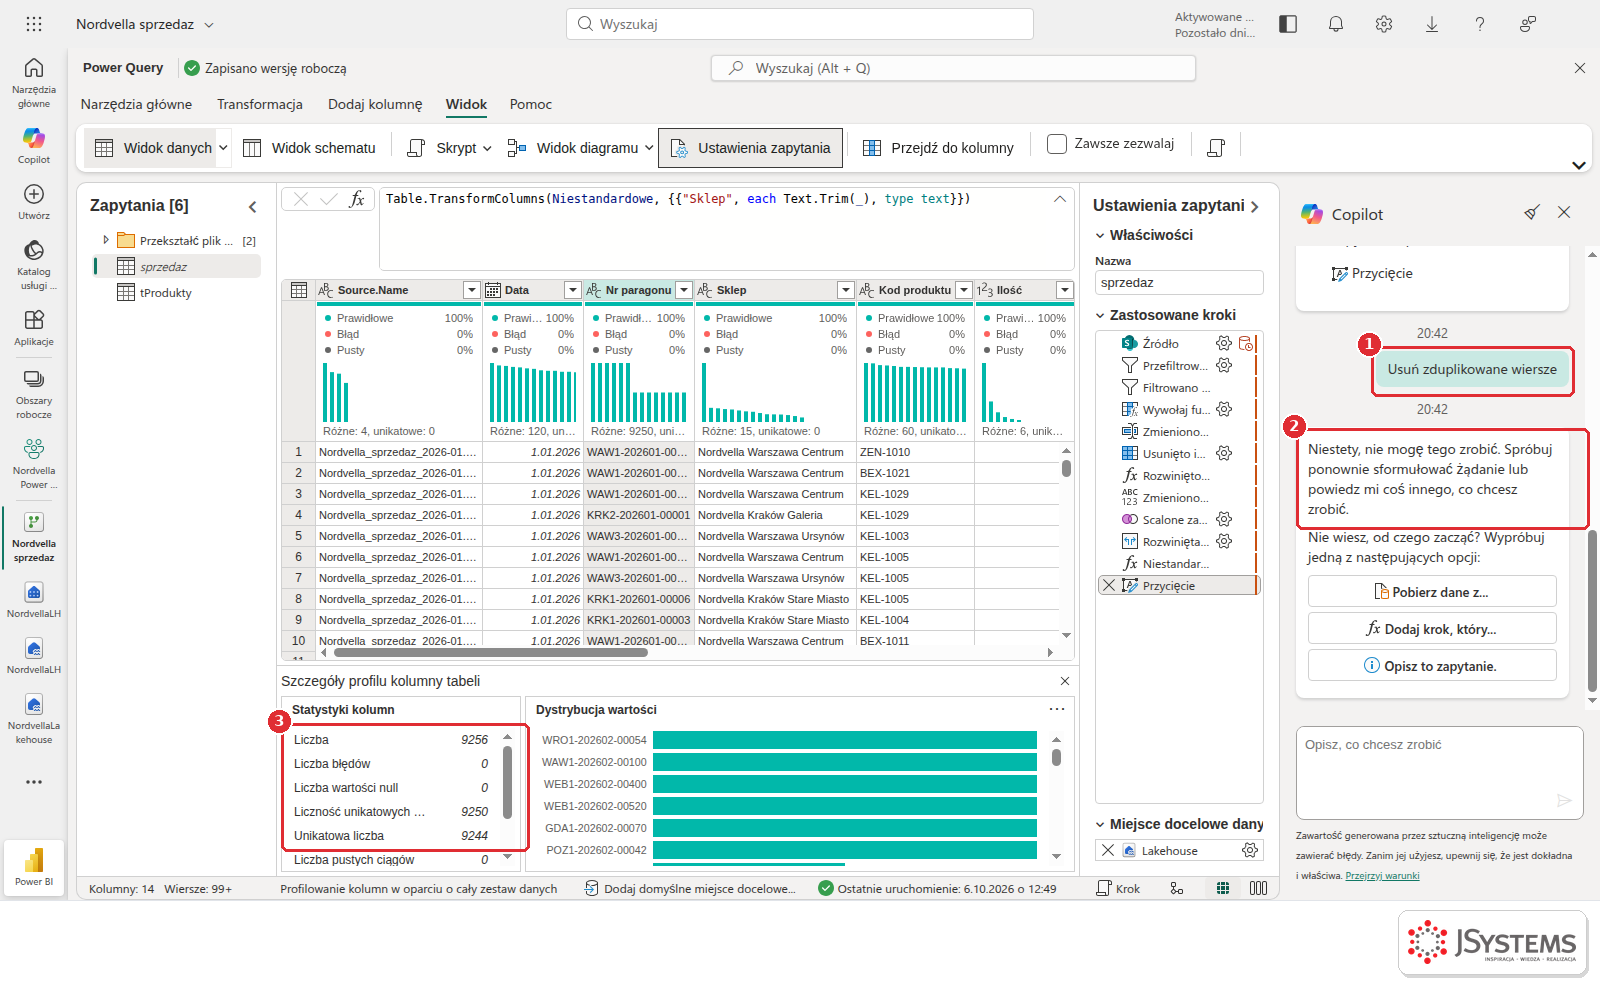The image size is (1600, 984).
Task: Click Opisz to zapytanie suggestion
Action: tap(1432, 666)
